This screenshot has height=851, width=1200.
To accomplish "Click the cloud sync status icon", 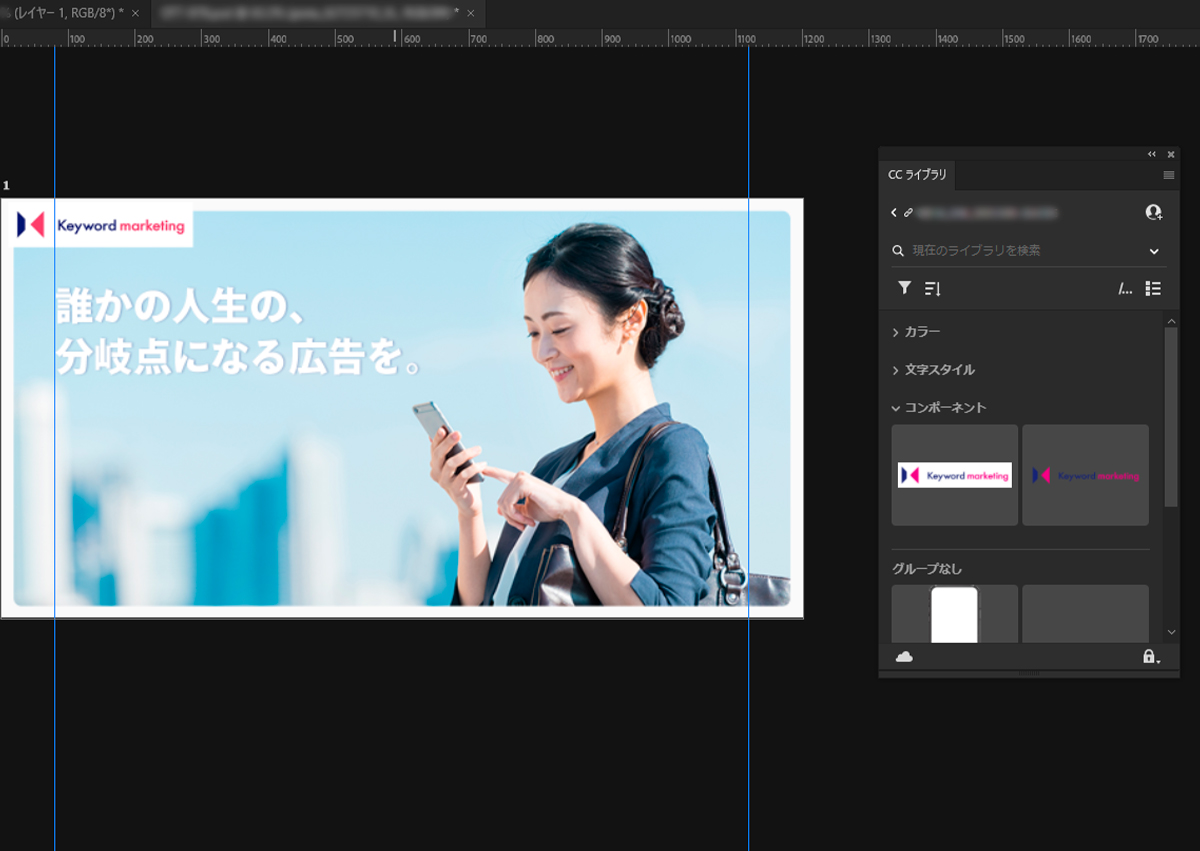I will (904, 657).
